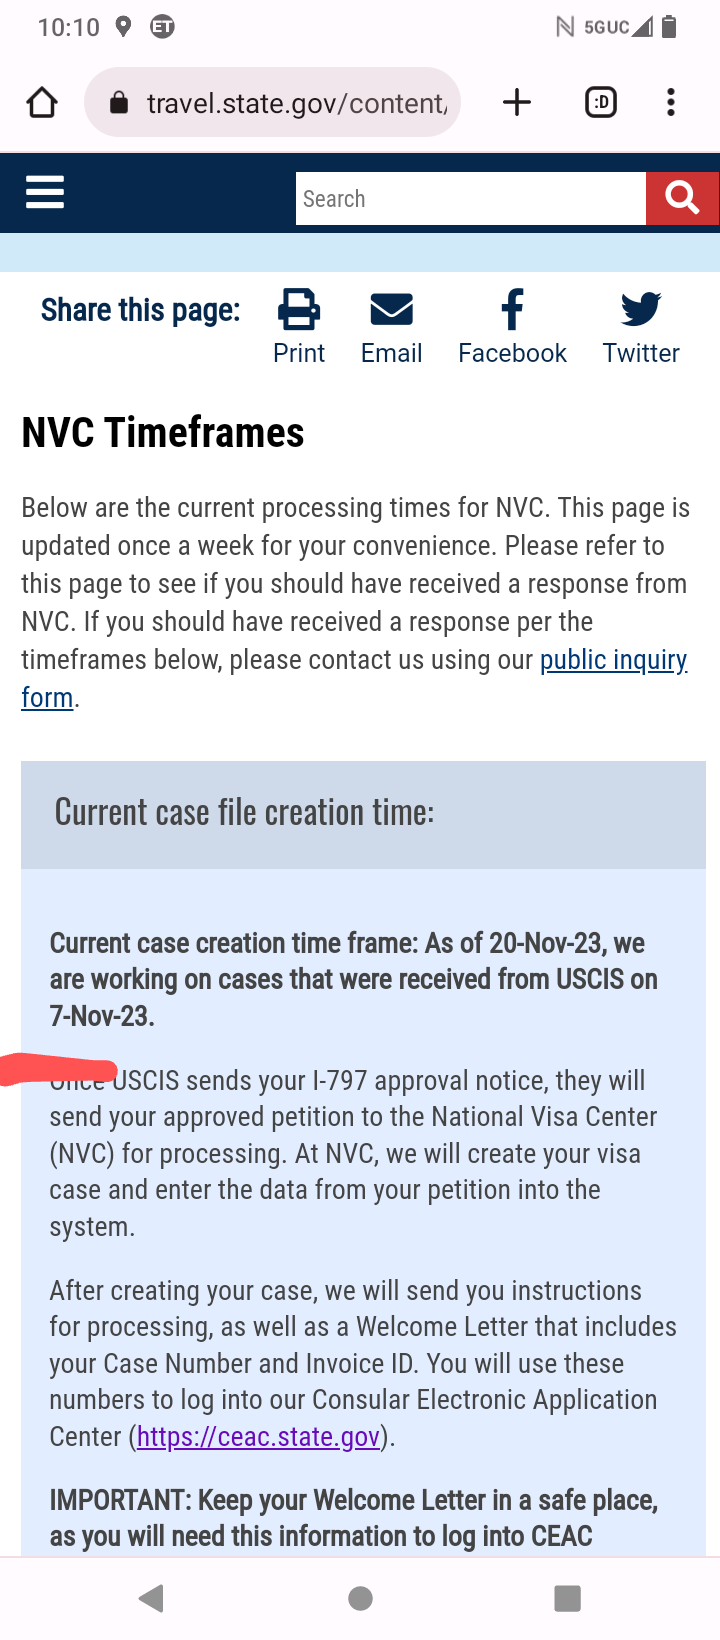Tap the Android recents square button
The width and height of the screenshot is (720, 1640).
[x=568, y=1598]
